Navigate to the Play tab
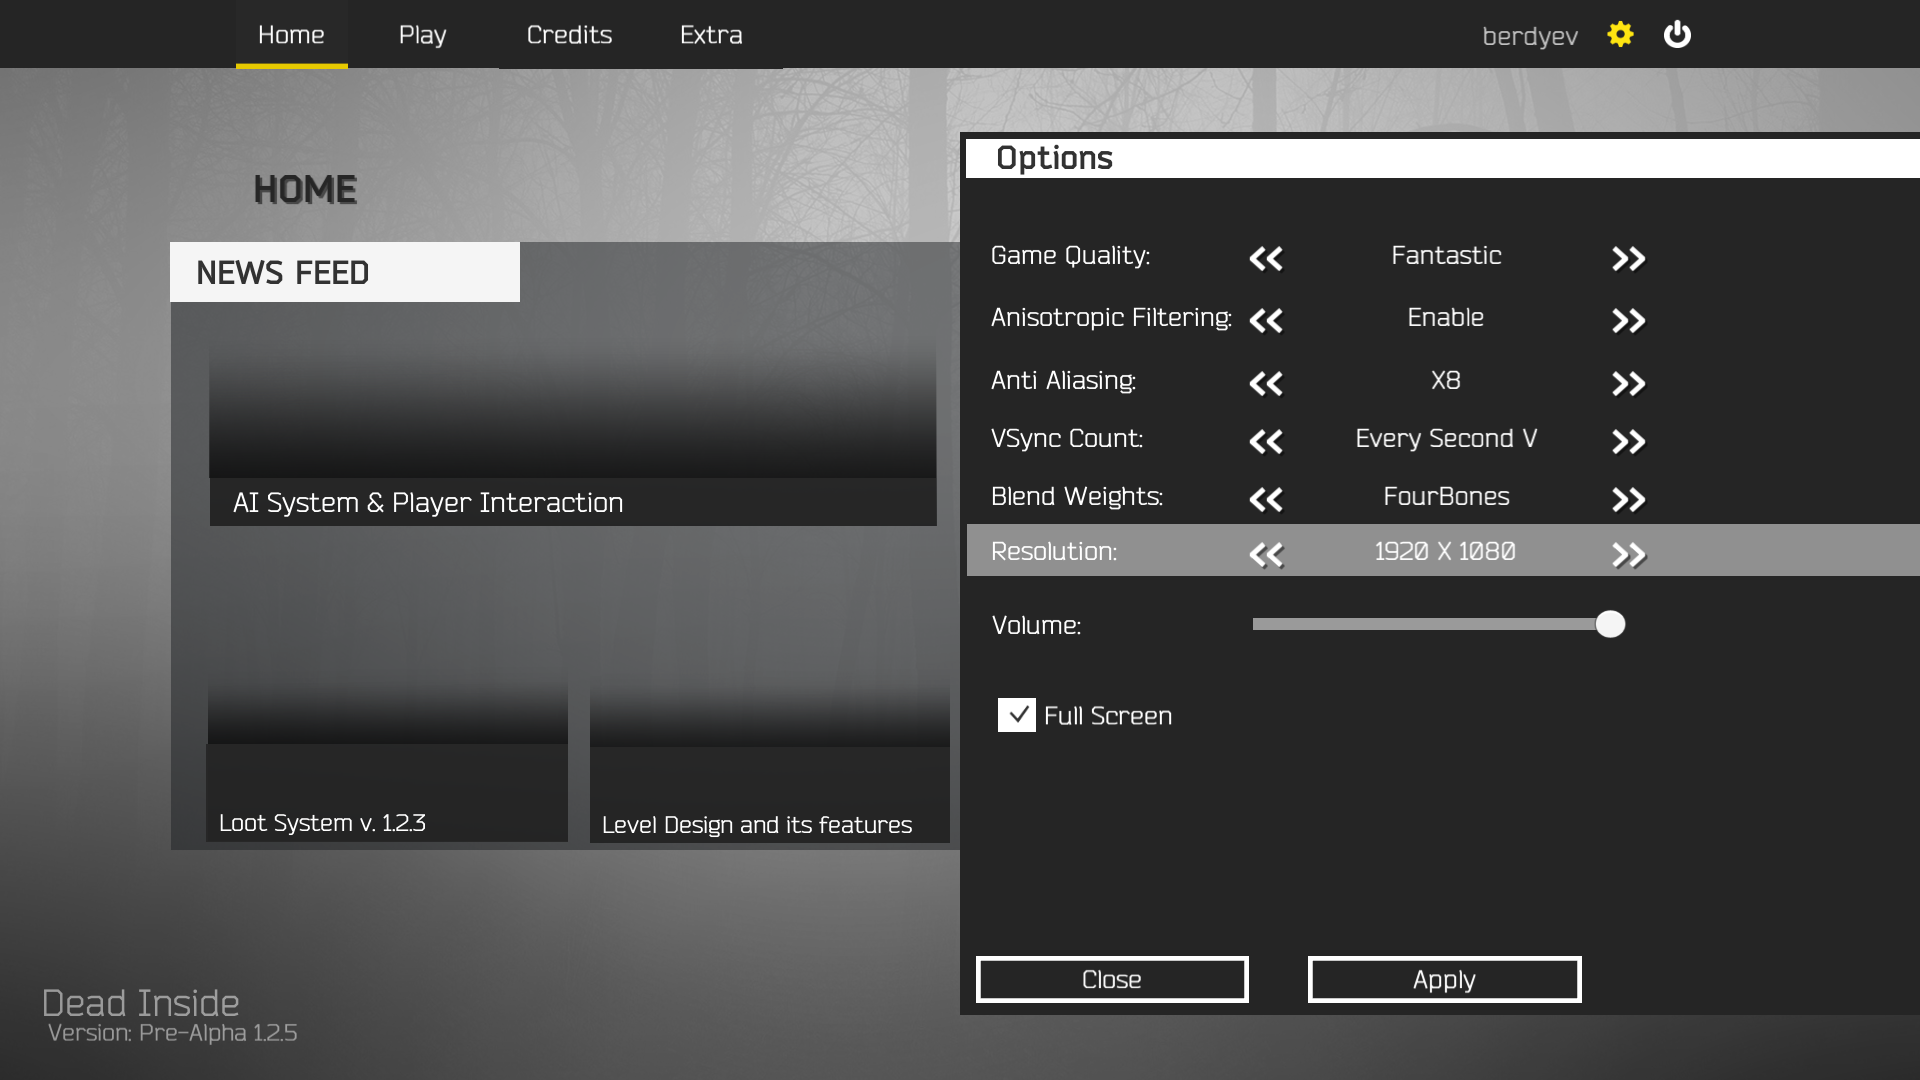This screenshot has height=1080, width=1920. [421, 34]
